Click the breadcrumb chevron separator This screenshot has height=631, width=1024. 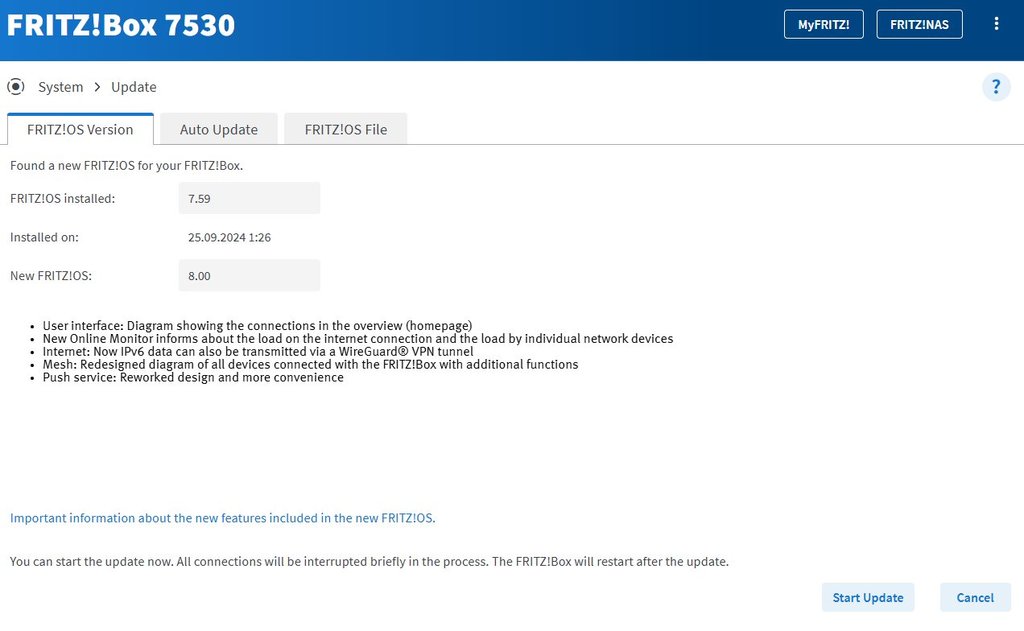97,87
